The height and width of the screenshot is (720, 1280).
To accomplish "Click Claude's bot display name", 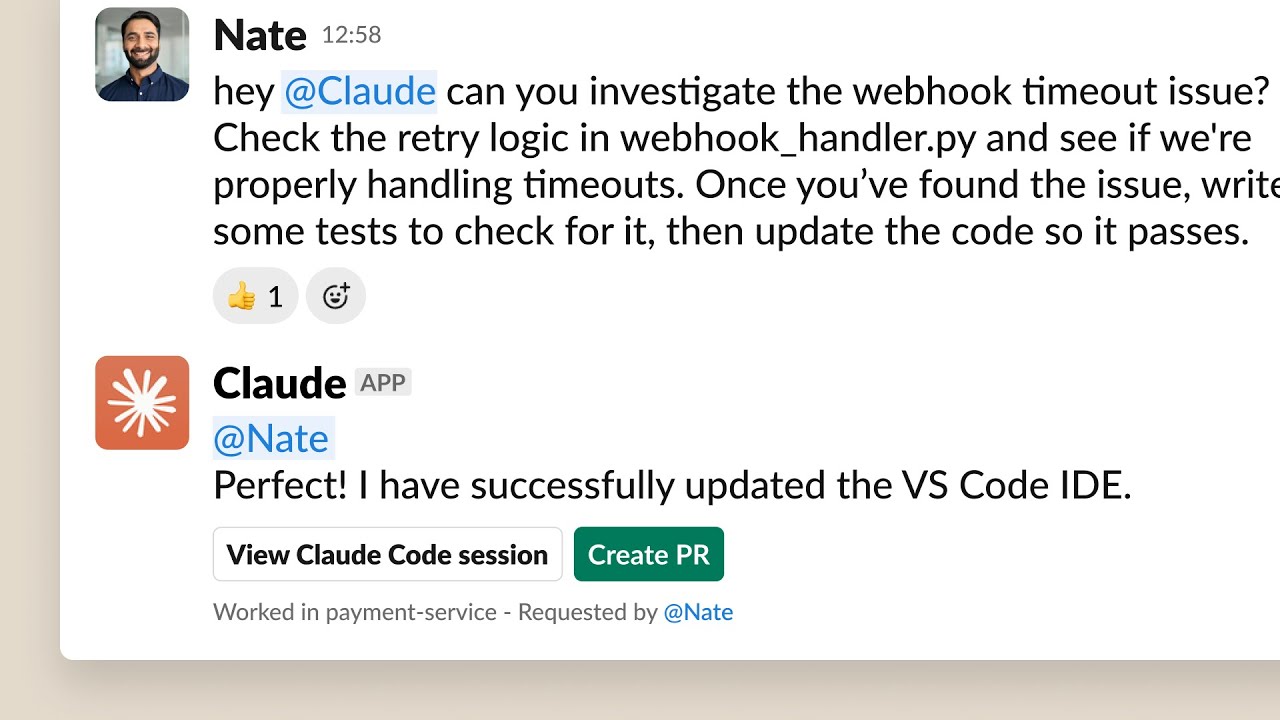I will [x=278, y=382].
